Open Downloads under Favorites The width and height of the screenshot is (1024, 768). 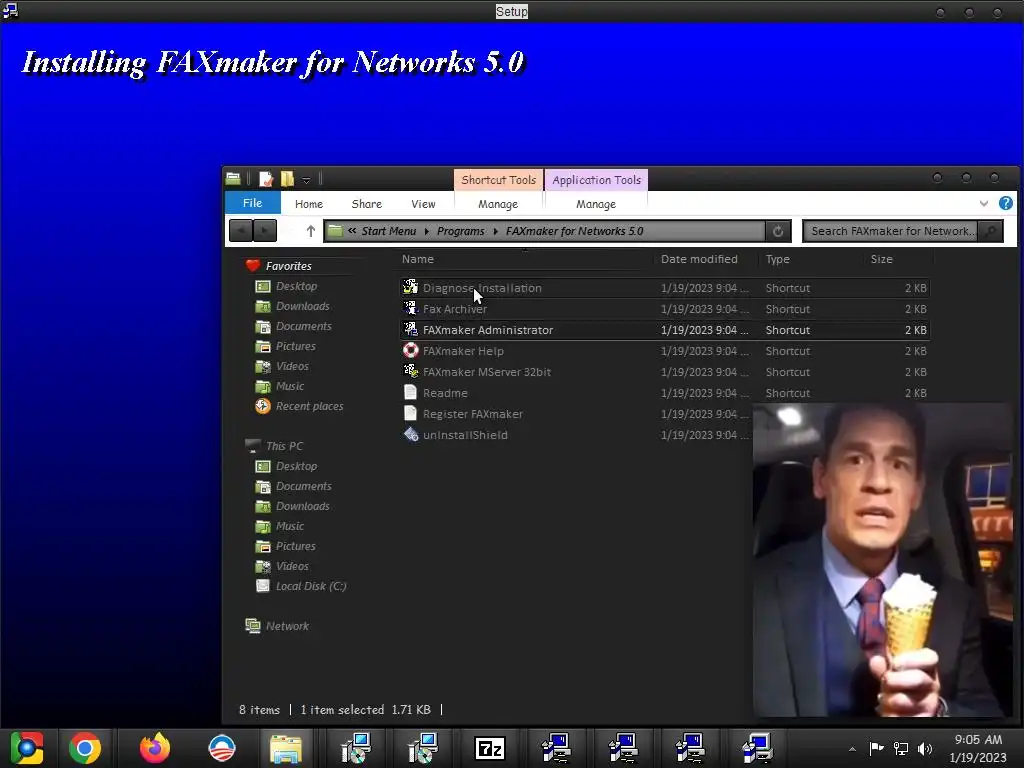pyautogui.click(x=302, y=306)
